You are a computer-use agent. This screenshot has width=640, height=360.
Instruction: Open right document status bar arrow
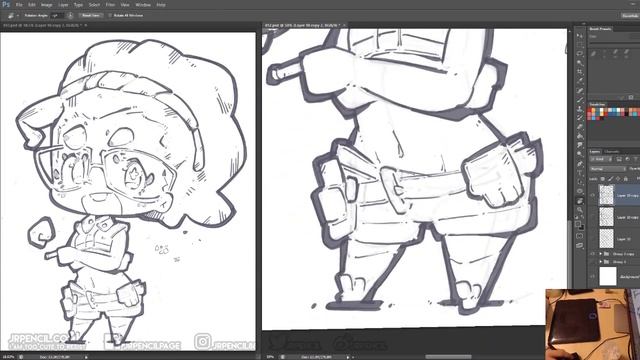[x=348, y=357]
